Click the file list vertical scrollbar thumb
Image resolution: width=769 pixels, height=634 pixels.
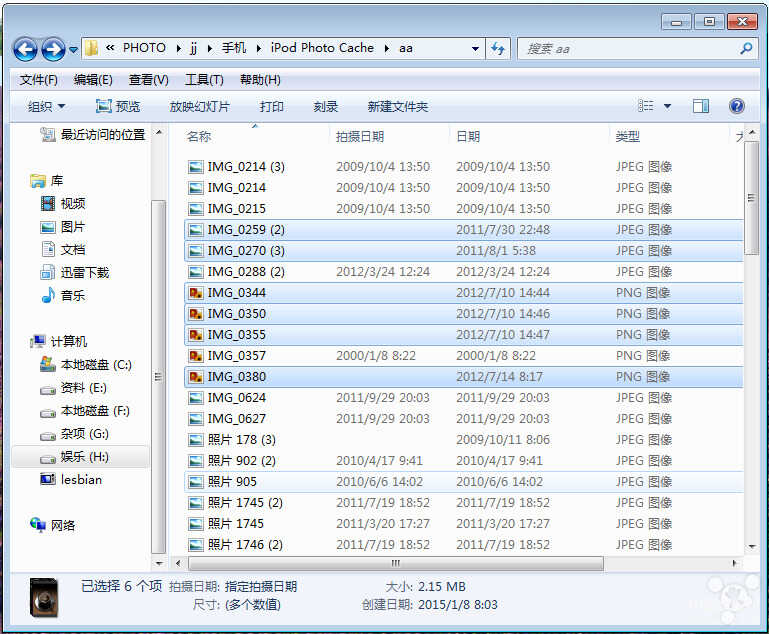[x=751, y=198]
